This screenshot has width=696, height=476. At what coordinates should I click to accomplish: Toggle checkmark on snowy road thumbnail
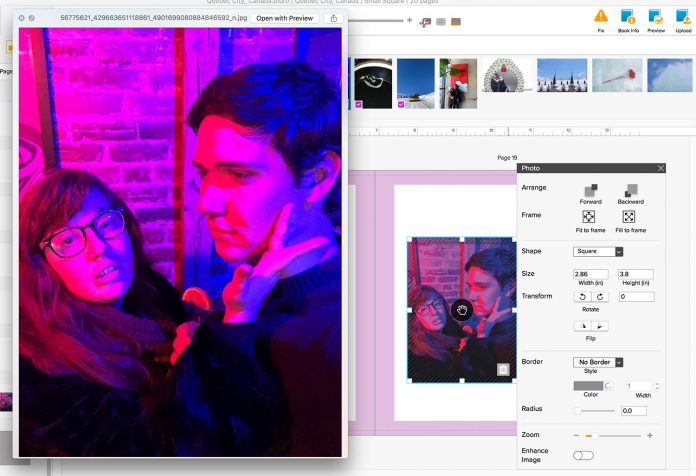401,104
